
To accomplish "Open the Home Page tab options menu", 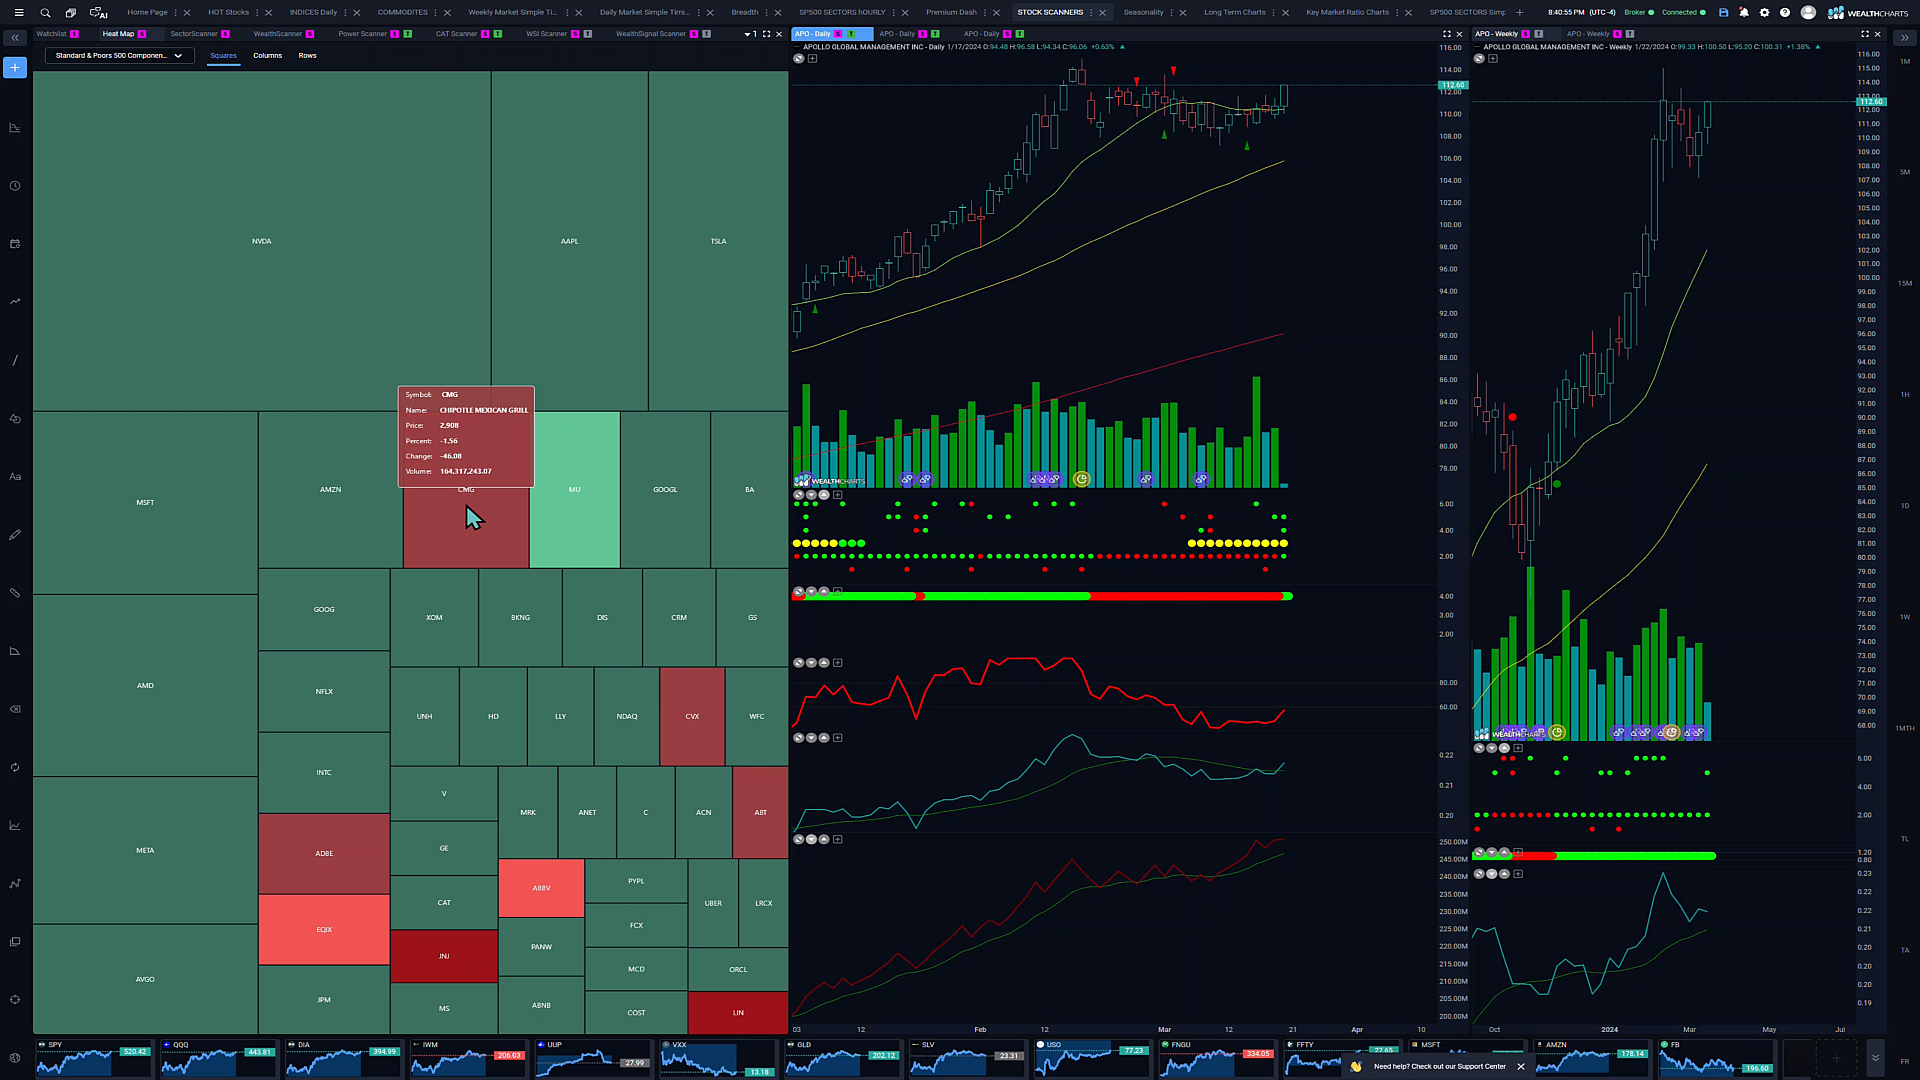I will tap(175, 13).
